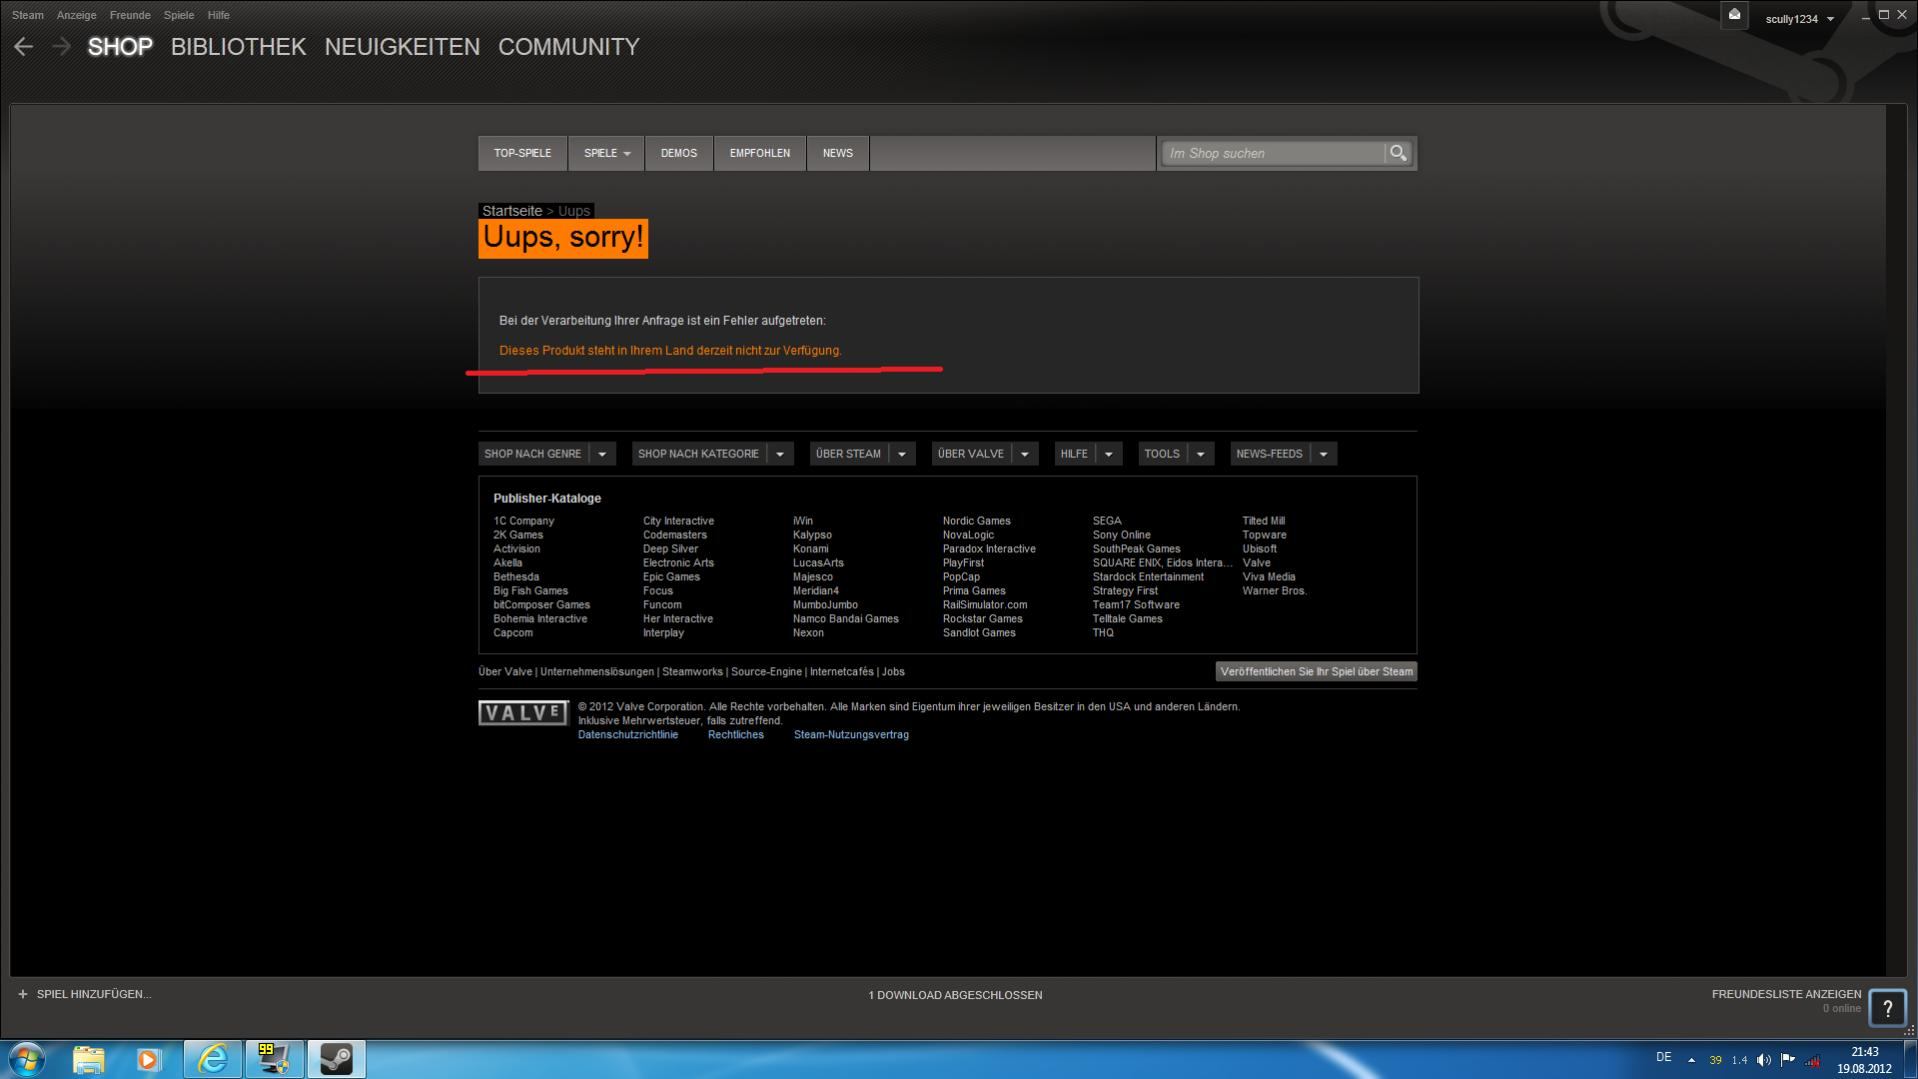Viewport: 1918px width, 1079px height.
Task: Click the question mark help icon
Action: click(x=1887, y=1008)
